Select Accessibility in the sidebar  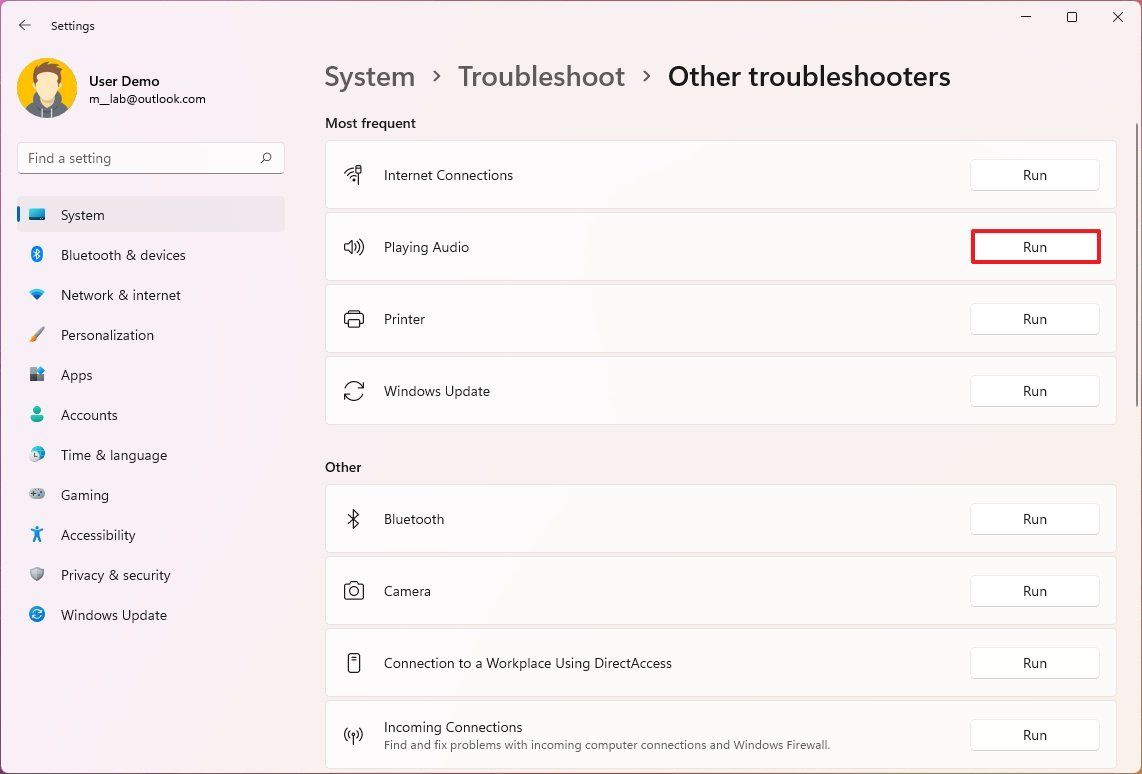[x=97, y=534]
